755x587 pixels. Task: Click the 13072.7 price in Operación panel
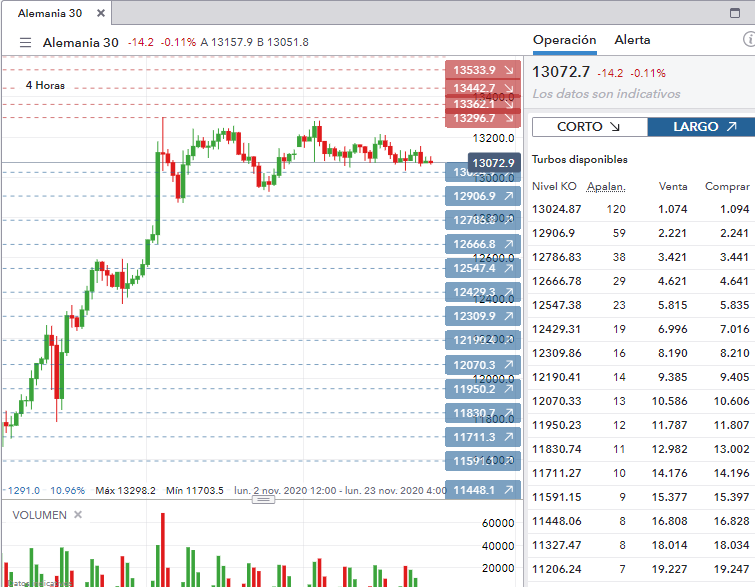tap(561, 72)
